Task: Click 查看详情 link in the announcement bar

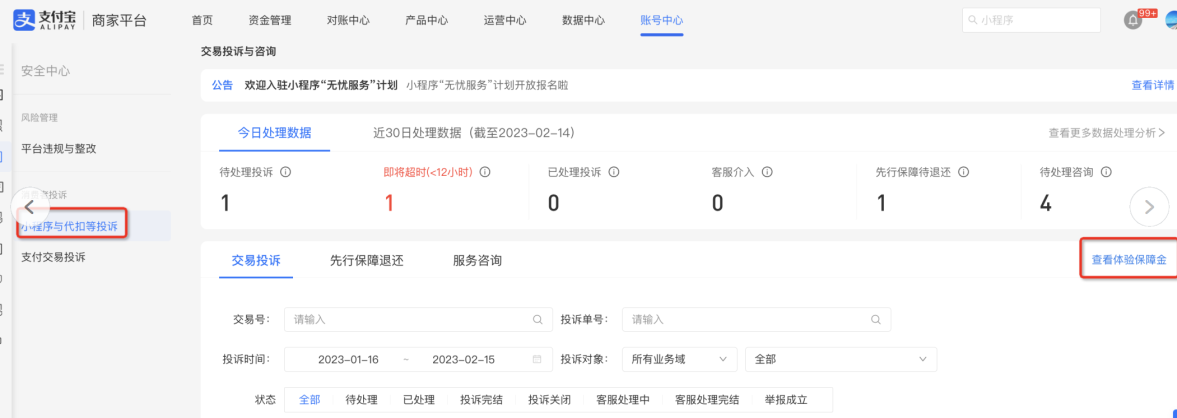Action: click(x=1153, y=86)
